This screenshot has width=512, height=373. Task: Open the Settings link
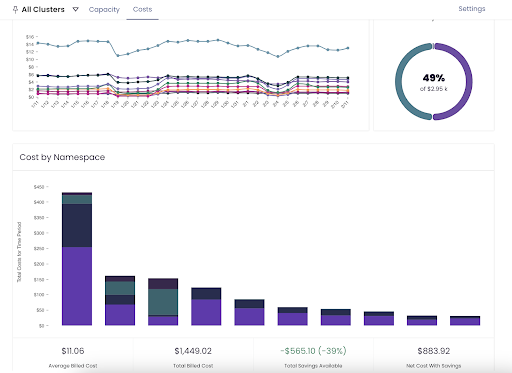point(472,9)
